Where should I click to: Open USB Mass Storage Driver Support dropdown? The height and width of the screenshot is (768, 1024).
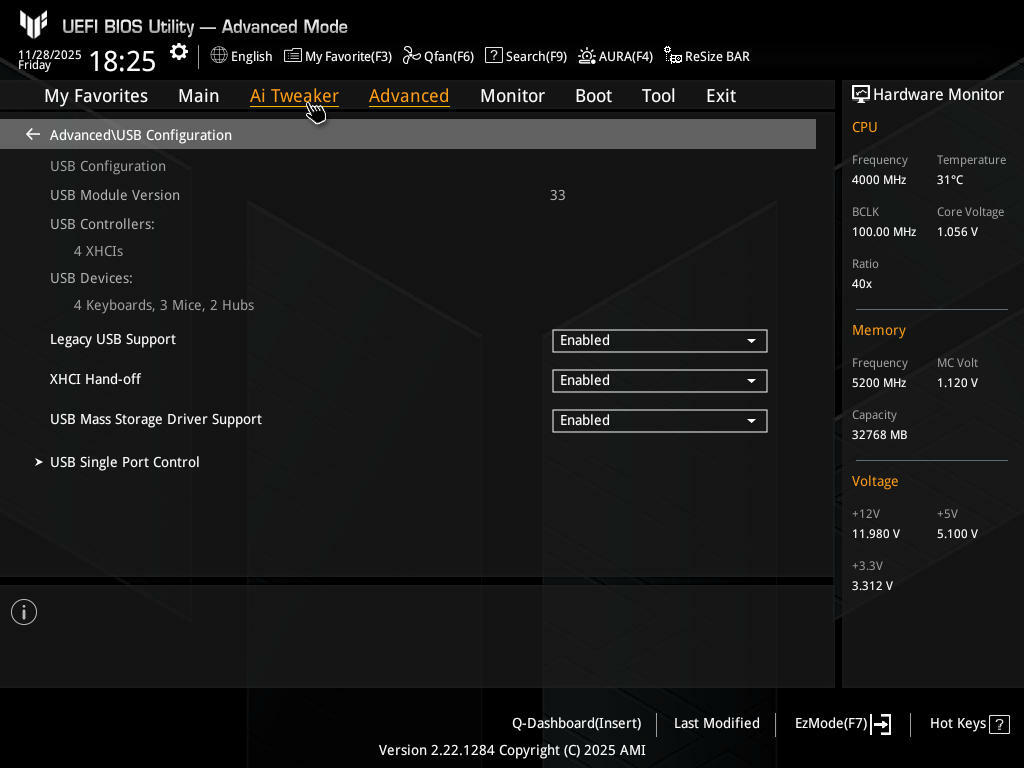[x=659, y=421]
